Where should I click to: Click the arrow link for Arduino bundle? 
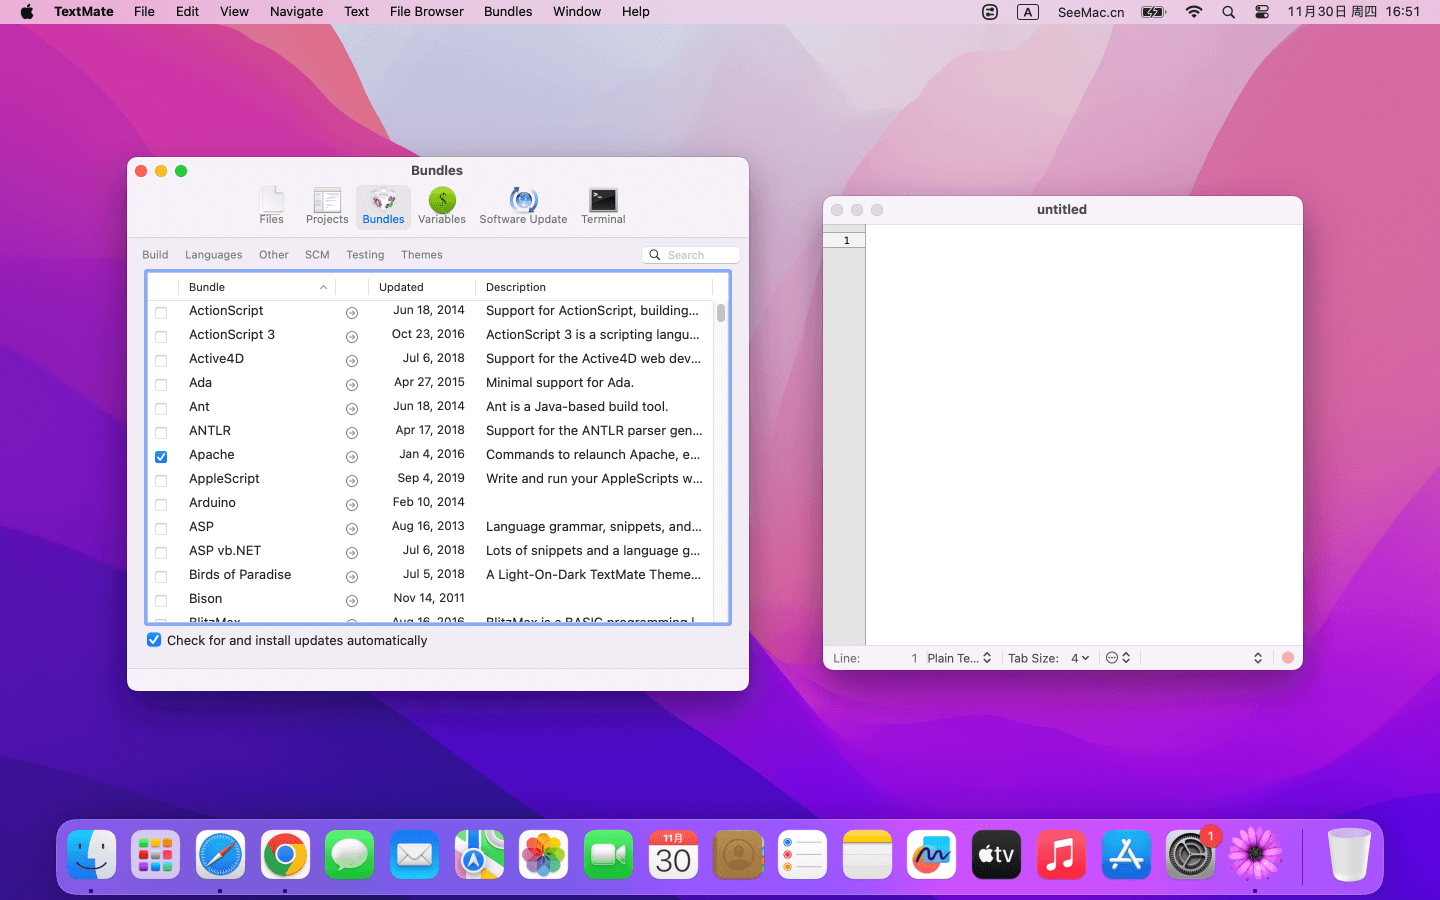click(352, 504)
